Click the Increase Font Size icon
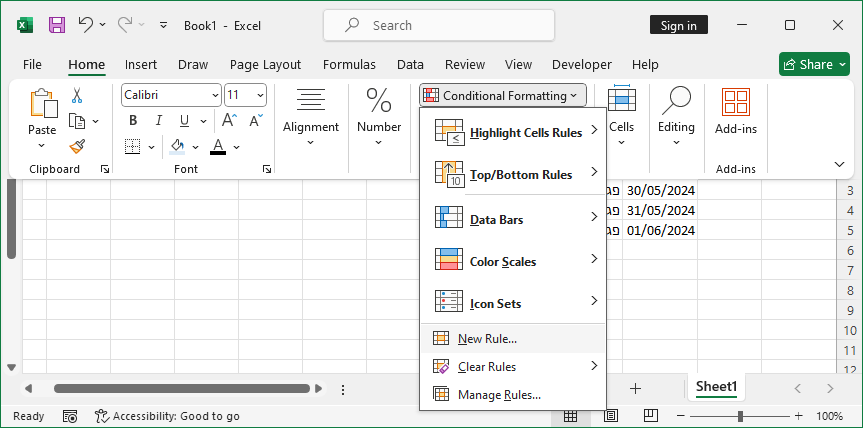The image size is (863, 428). click(x=229, y=120)
